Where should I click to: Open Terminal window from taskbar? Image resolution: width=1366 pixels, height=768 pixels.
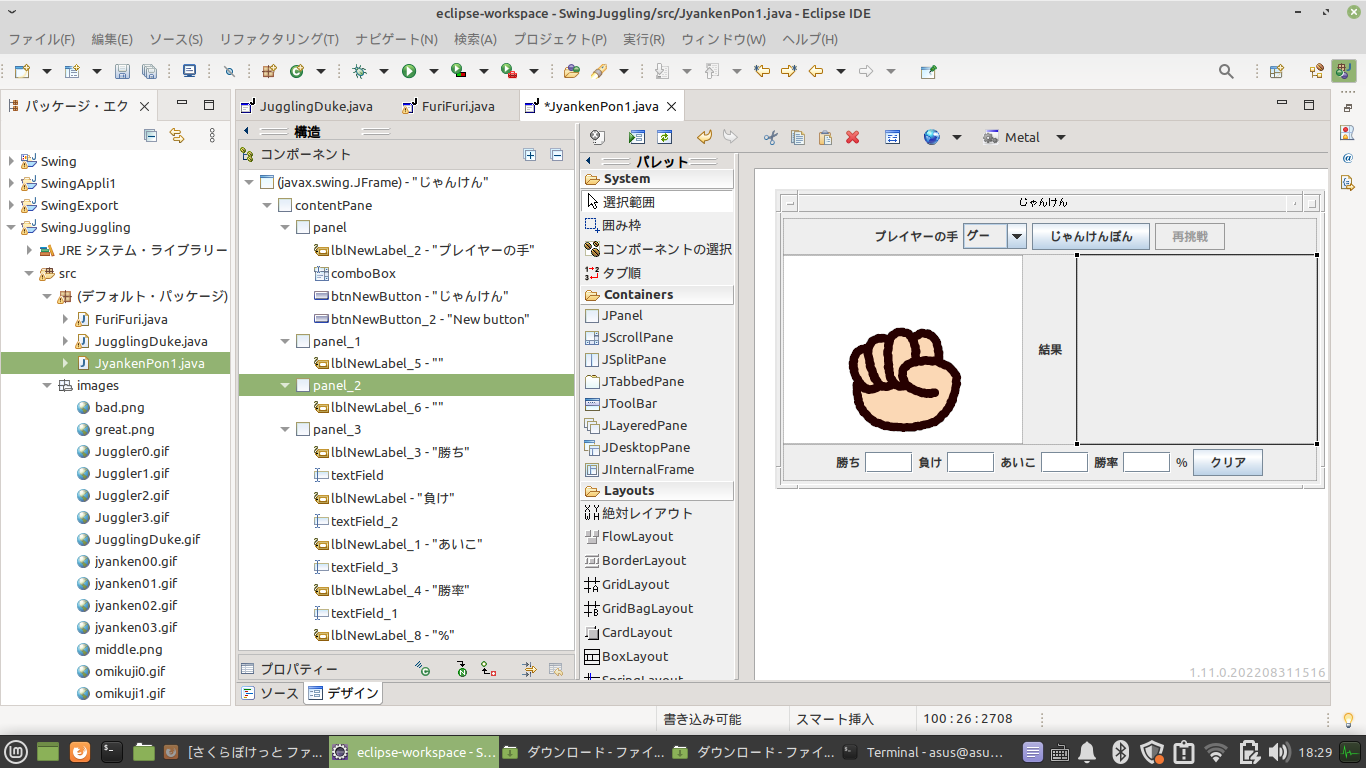click(923, 752)
